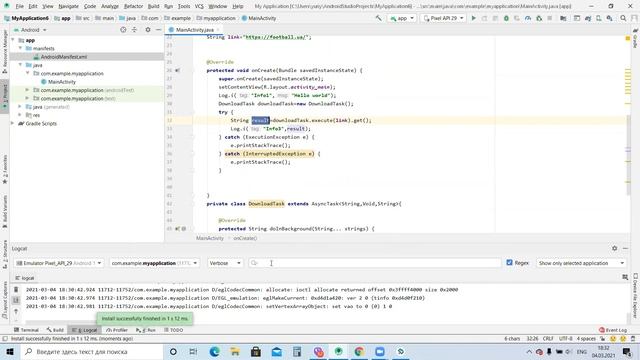Open the Logcat settings gear
640x360 pixels.
click(x=615, y=248)
